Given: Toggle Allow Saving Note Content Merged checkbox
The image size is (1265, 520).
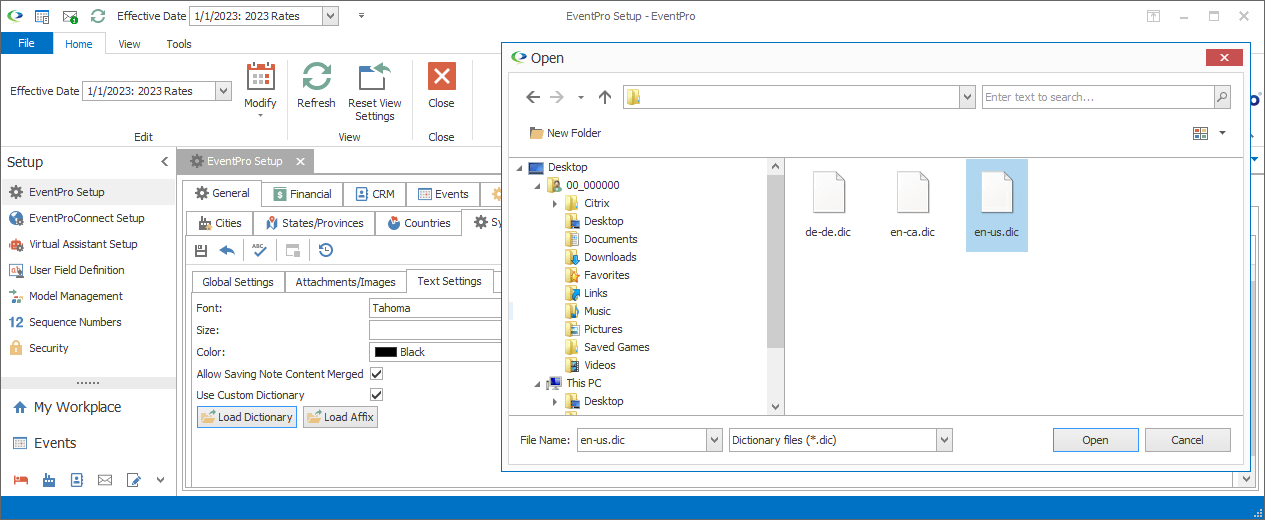Looking at the screenshot, I should (x=377, y=373).
